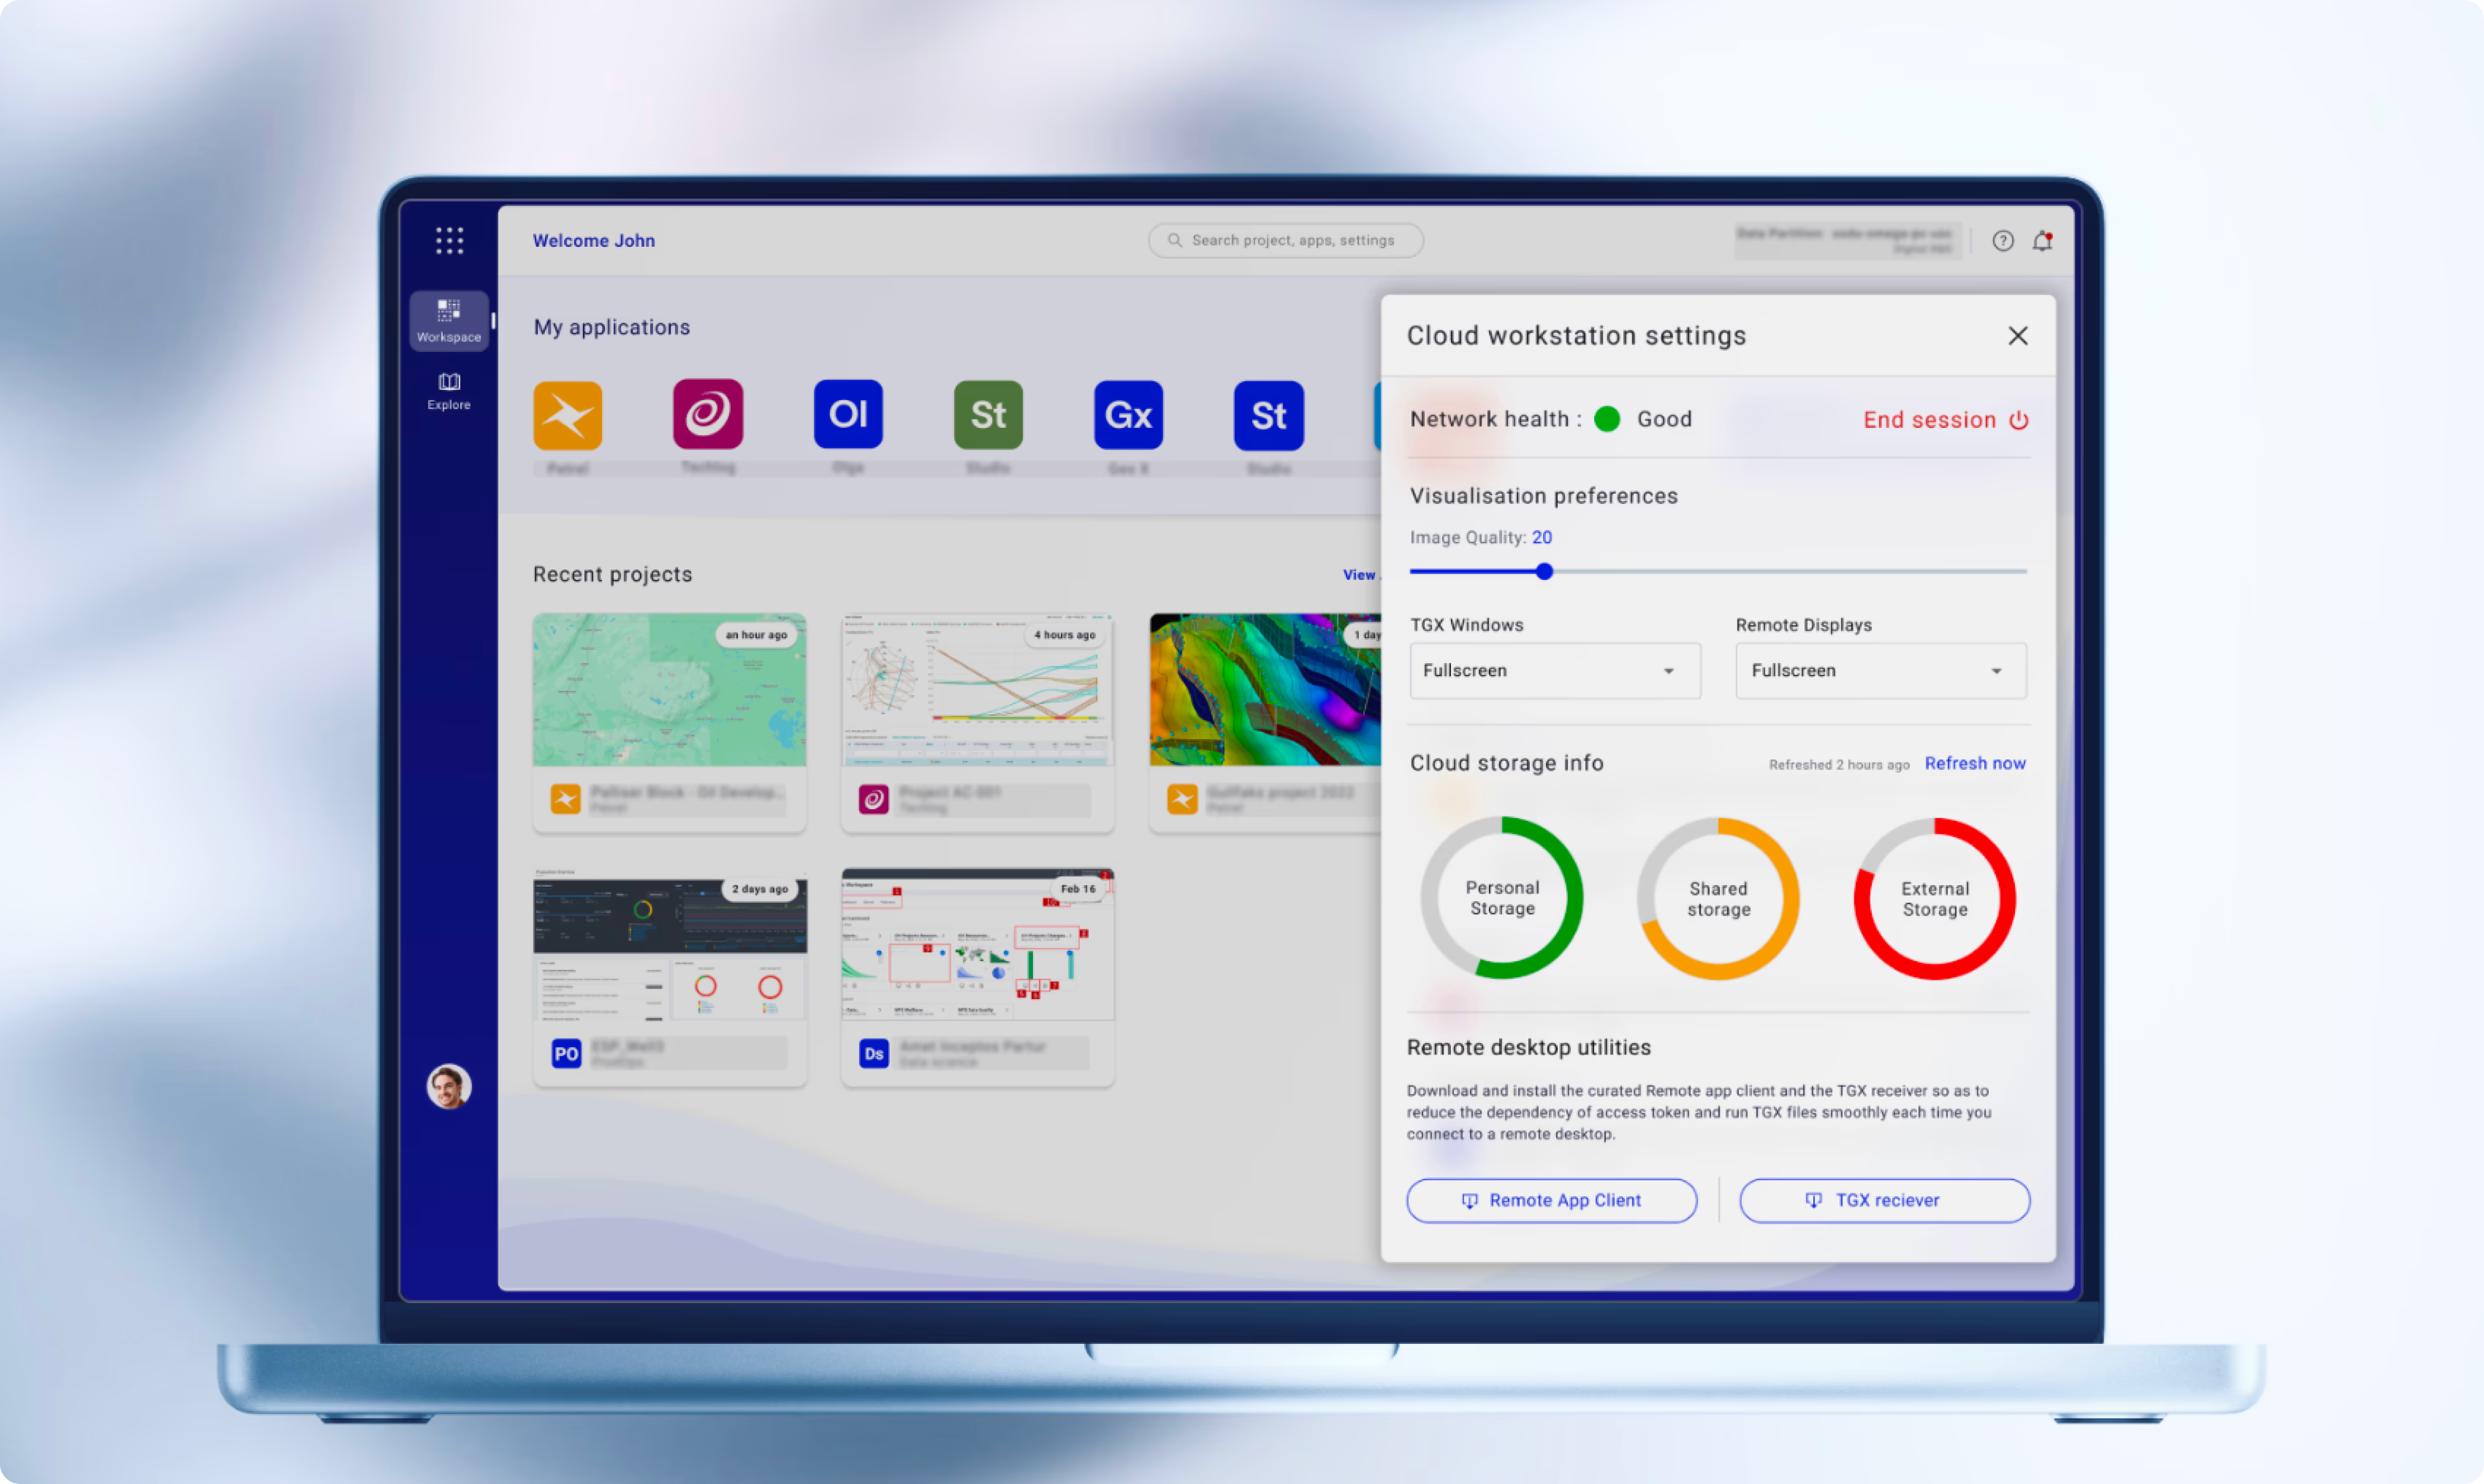The image size is (2484, 1484).
Task: Click the Refresh now link
Action: point(1974,763)
